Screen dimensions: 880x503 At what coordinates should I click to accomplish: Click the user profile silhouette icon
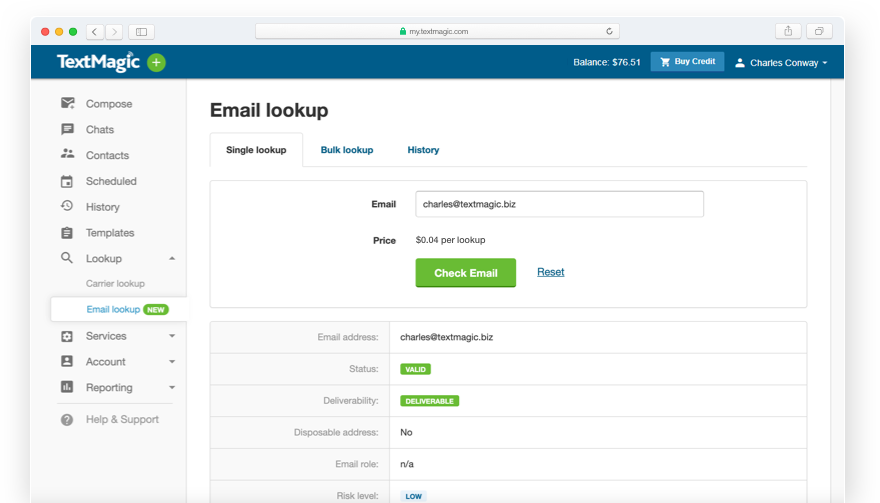pyautogui.click(x=740, y=62)
